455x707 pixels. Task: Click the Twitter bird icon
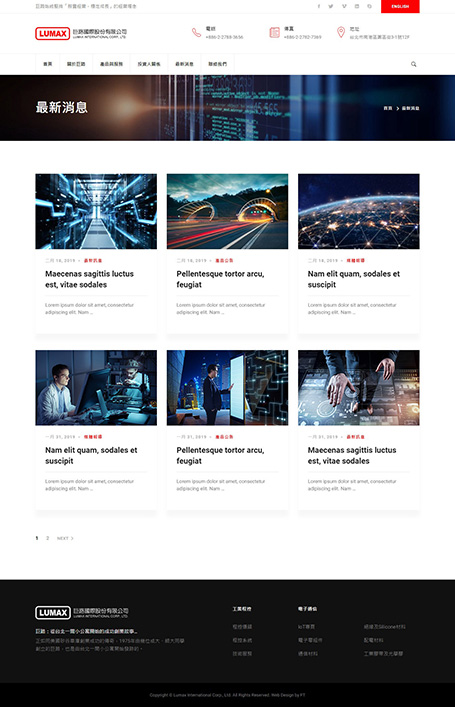click(x=331, y=6)
